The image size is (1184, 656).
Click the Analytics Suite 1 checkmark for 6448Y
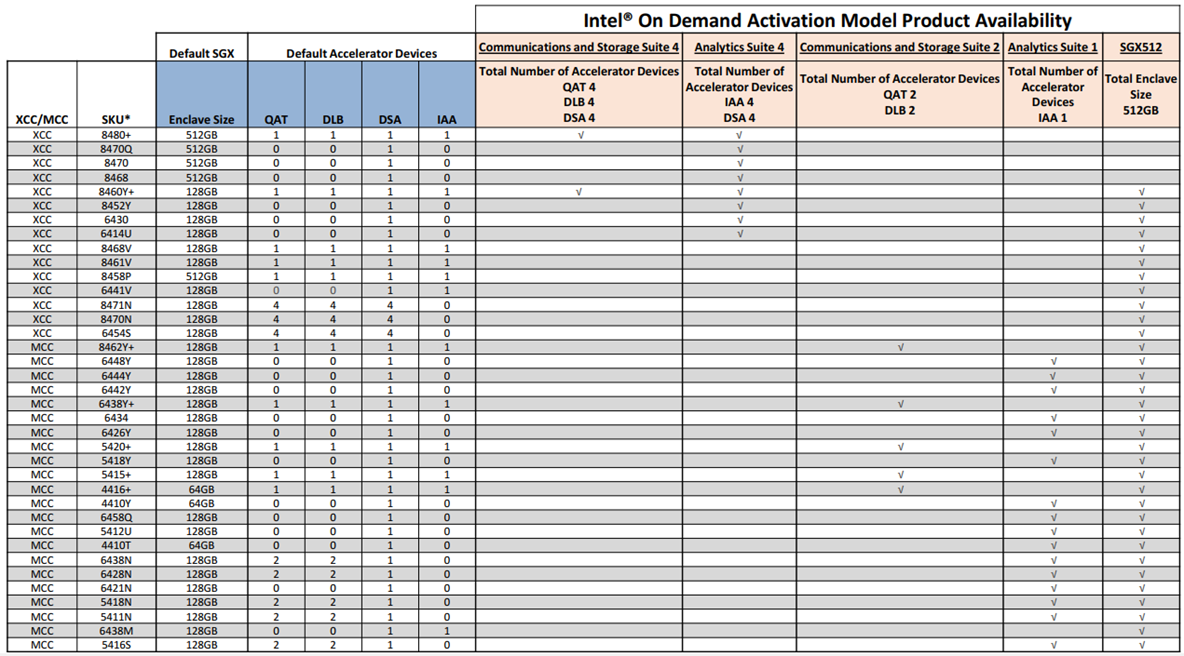tap(1053, 362)
